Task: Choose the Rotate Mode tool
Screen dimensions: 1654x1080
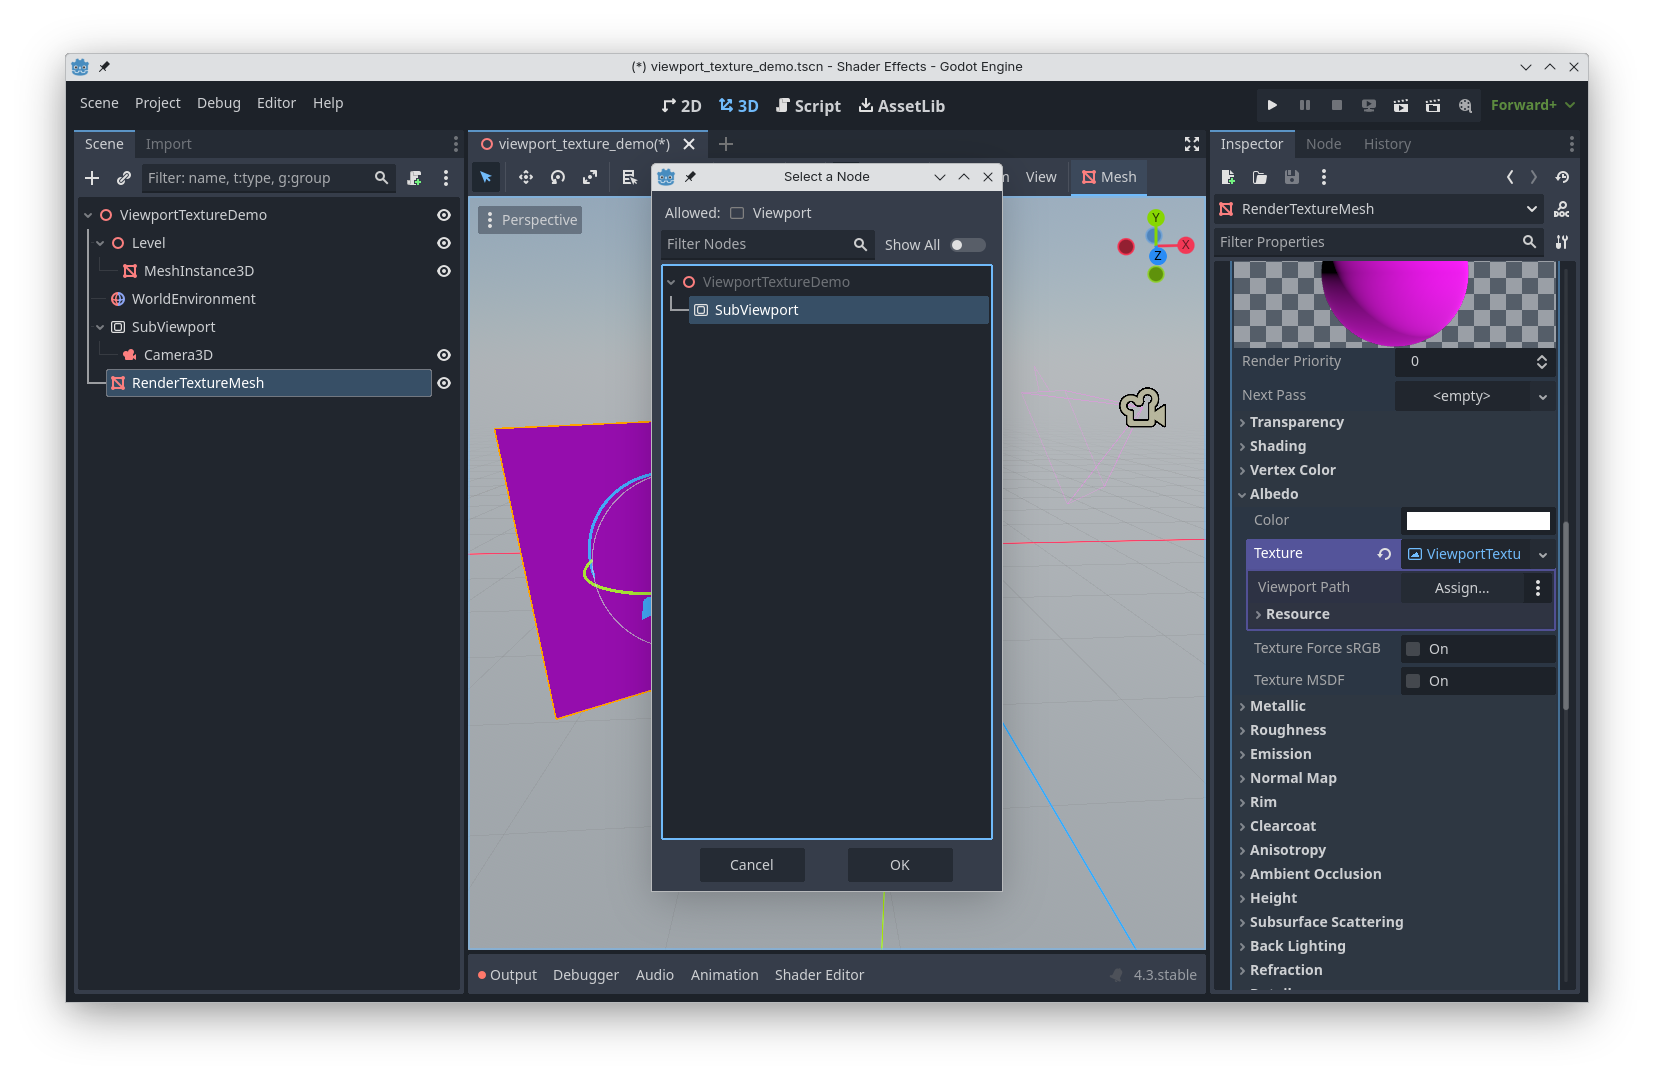Action: coord(558,177)
